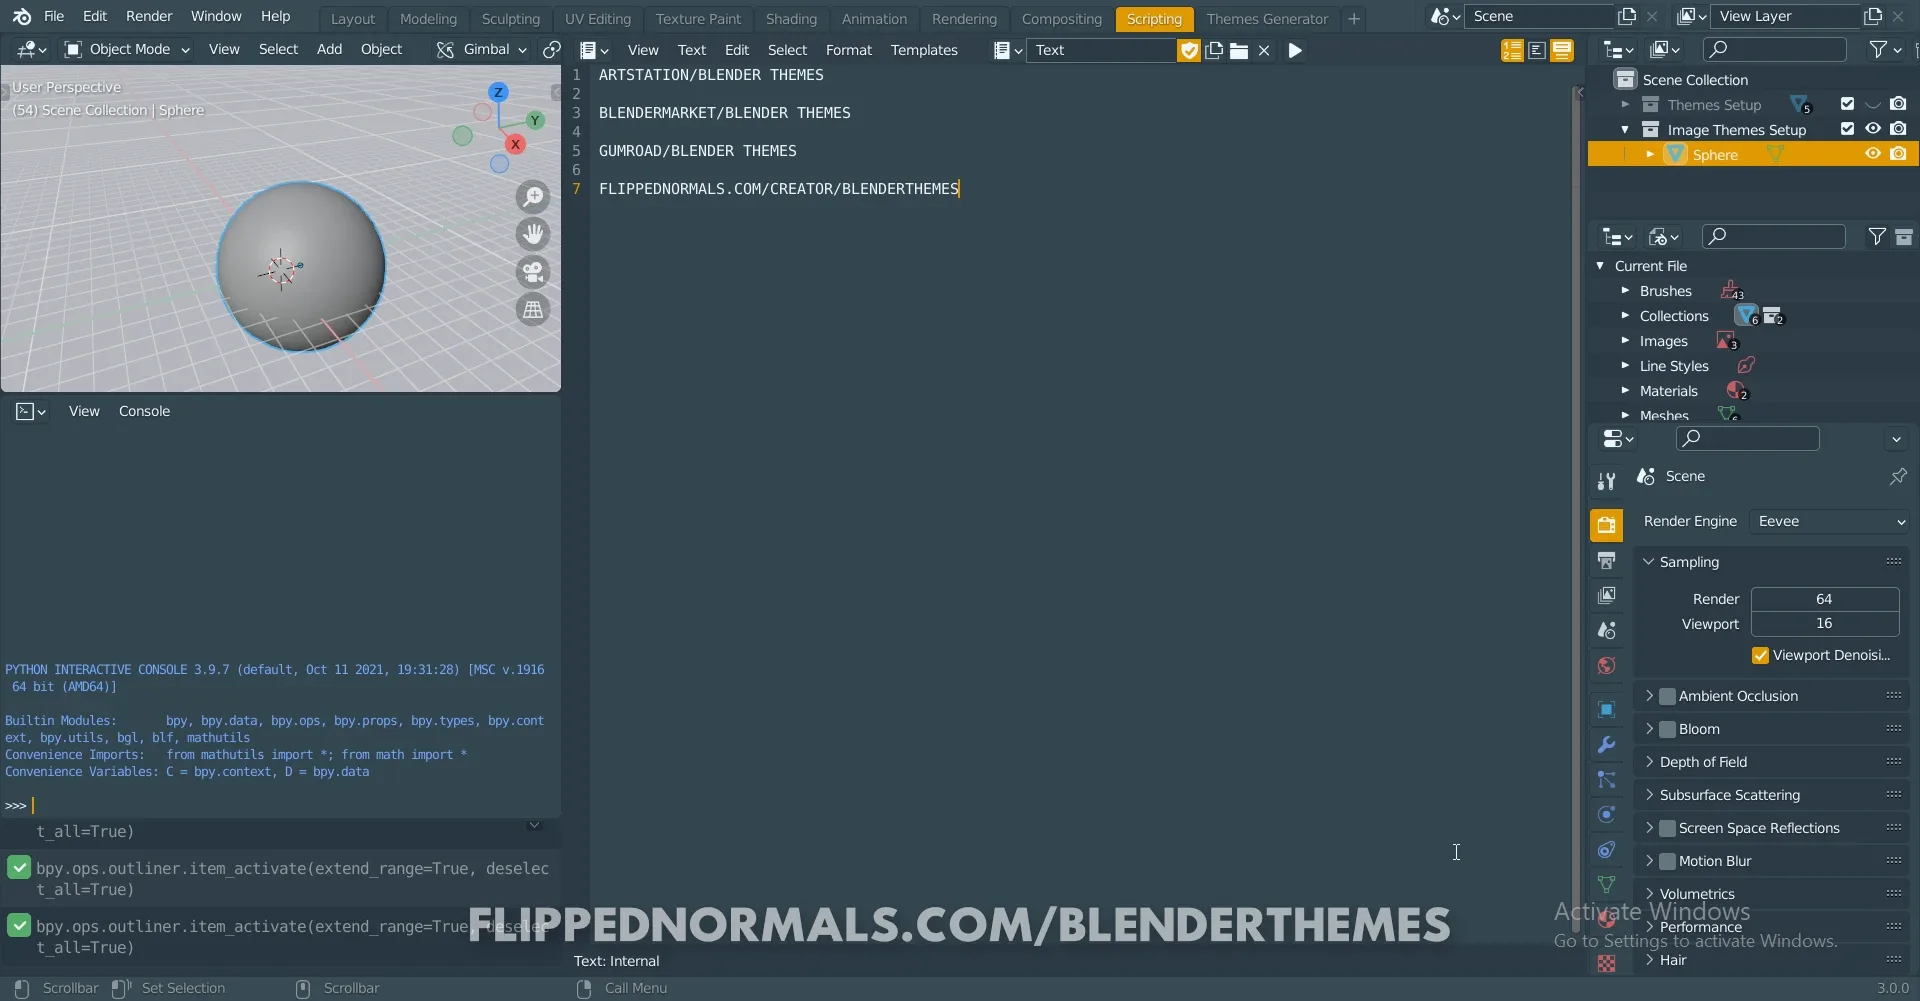1920x1001 pixels.
Task: Collapse the Current File tree
Action: [x=1600, y=266]
